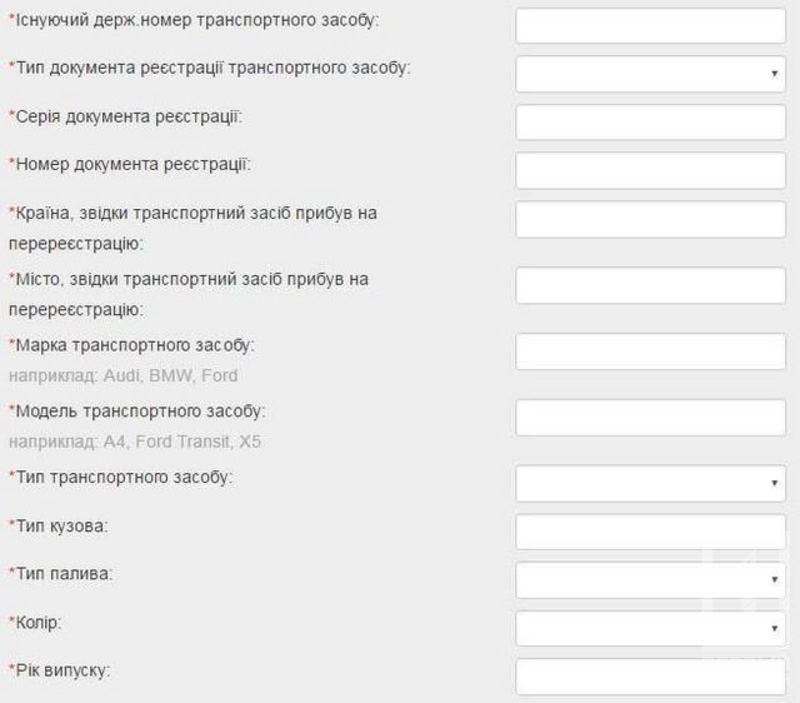Open the Тип документа реєстрації dropdown
800x703 pixels.
[650, 73]
